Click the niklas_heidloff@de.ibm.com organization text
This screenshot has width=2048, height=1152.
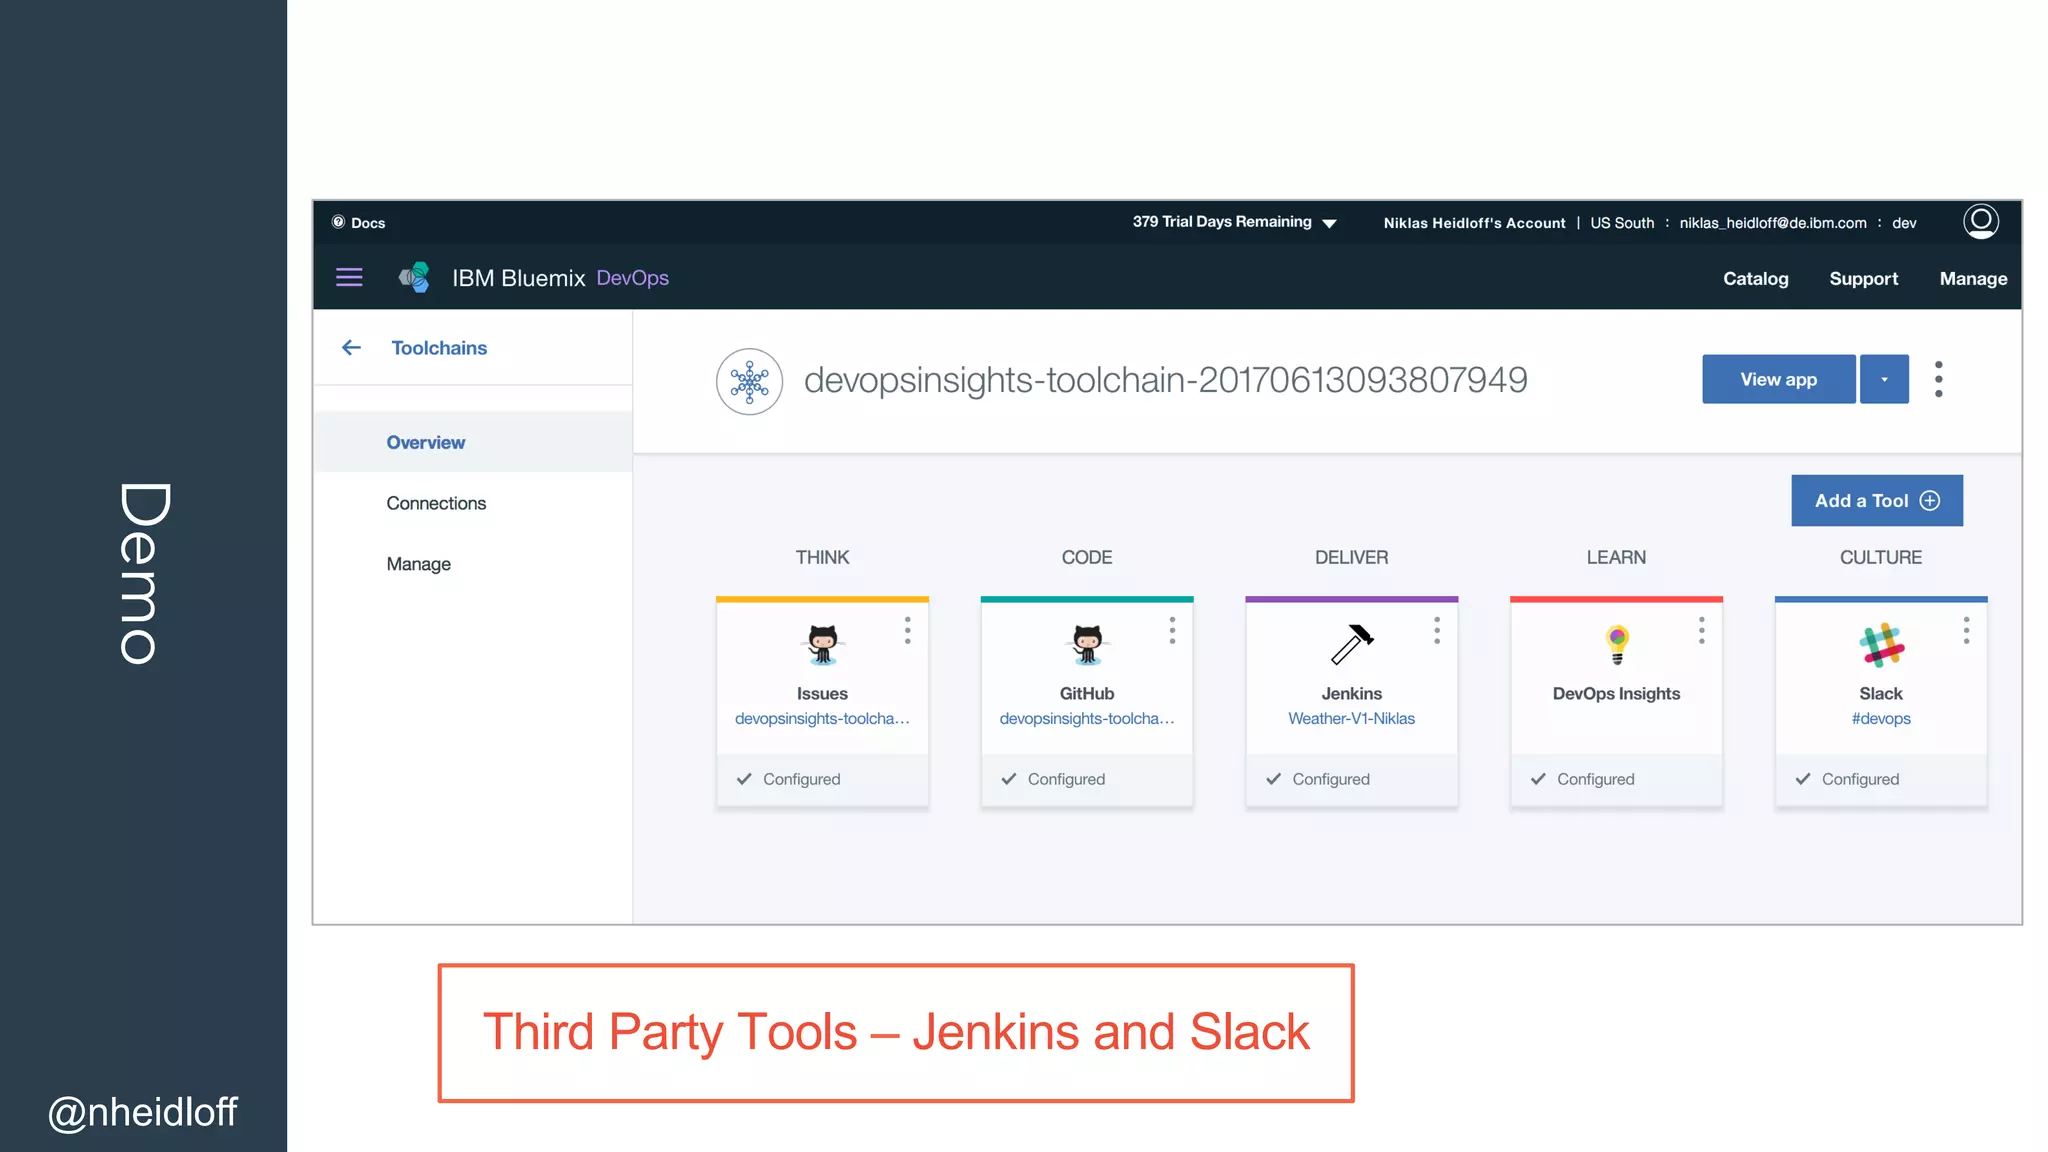[1773, 223]
